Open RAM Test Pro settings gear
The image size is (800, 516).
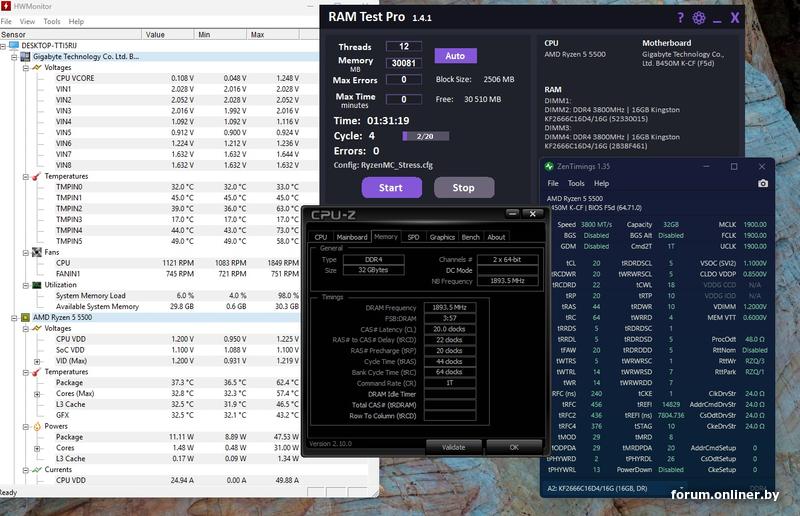tap(699, 18)
